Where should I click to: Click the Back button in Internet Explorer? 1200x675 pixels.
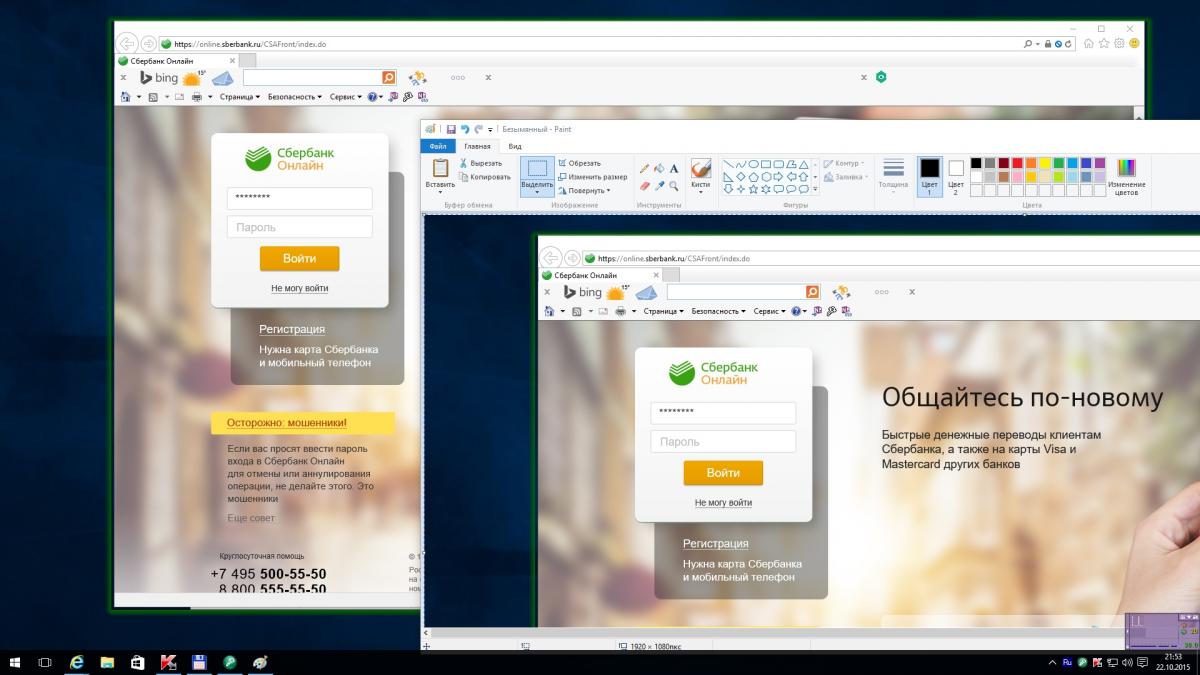click(127, 43)
